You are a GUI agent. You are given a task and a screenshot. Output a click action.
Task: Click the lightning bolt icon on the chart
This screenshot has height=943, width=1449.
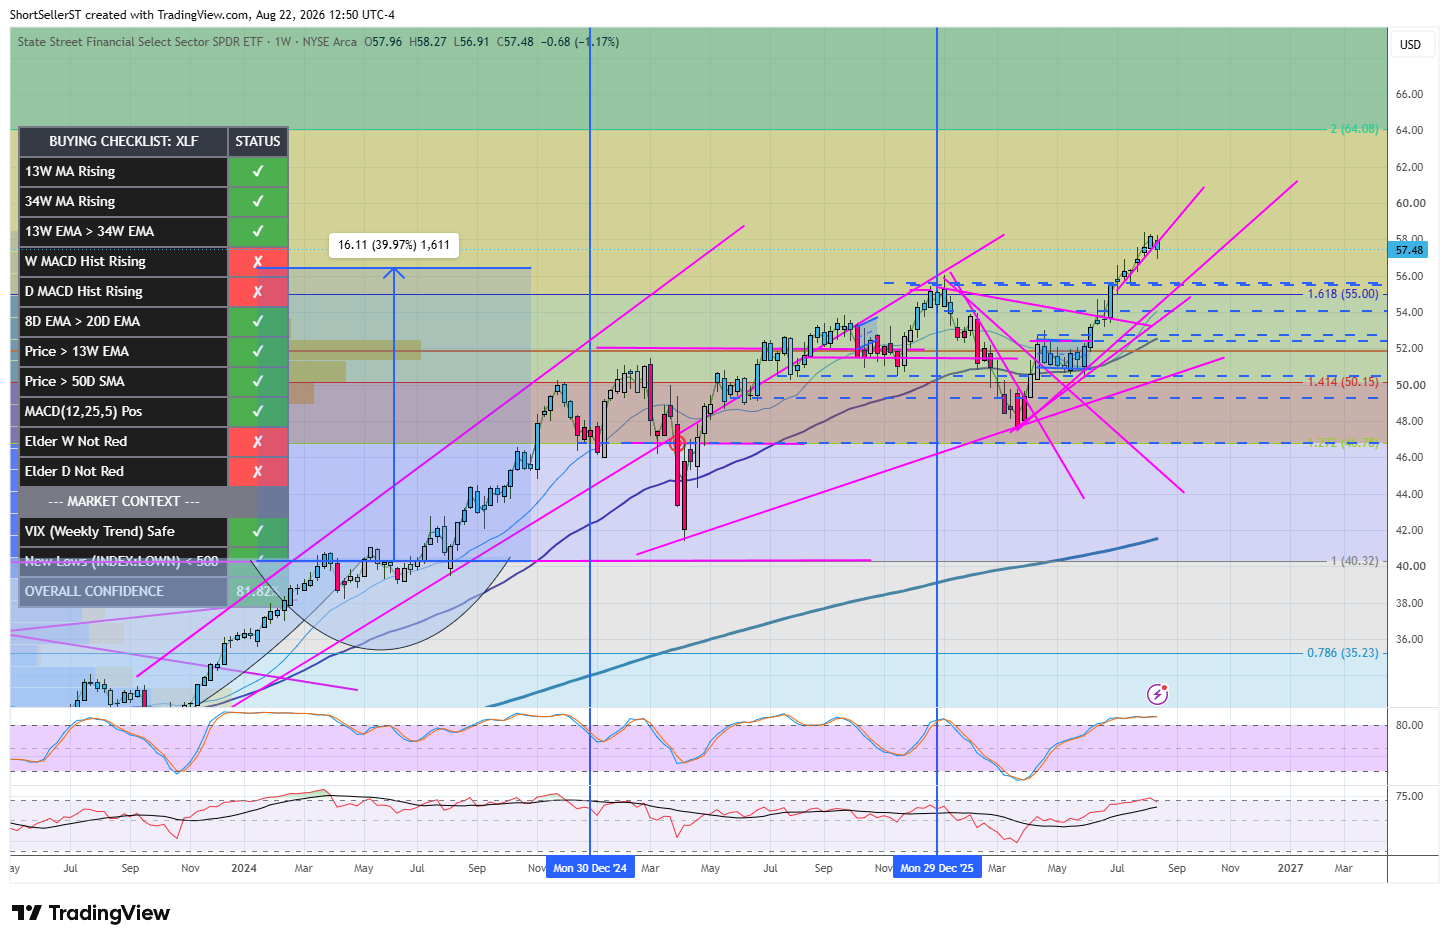(1157, 693)
